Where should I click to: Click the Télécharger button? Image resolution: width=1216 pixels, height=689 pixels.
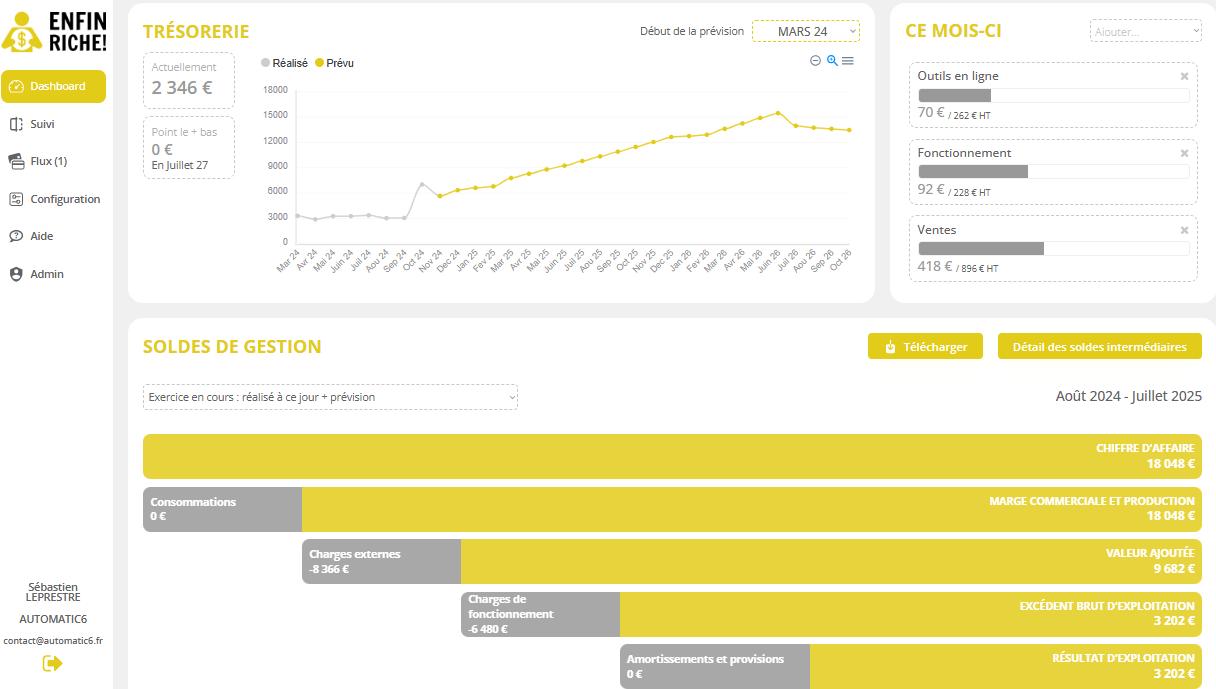pos(926,347)
